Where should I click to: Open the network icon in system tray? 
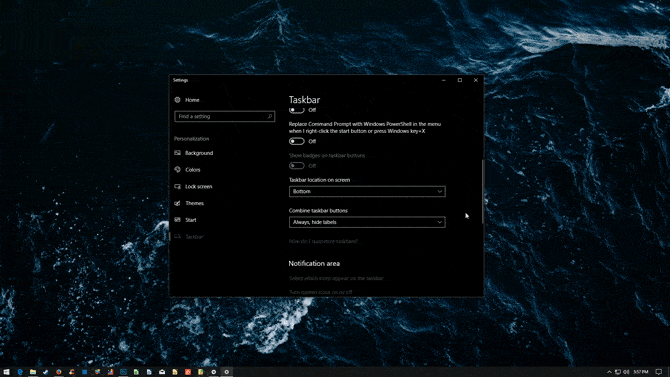(618, 372)
